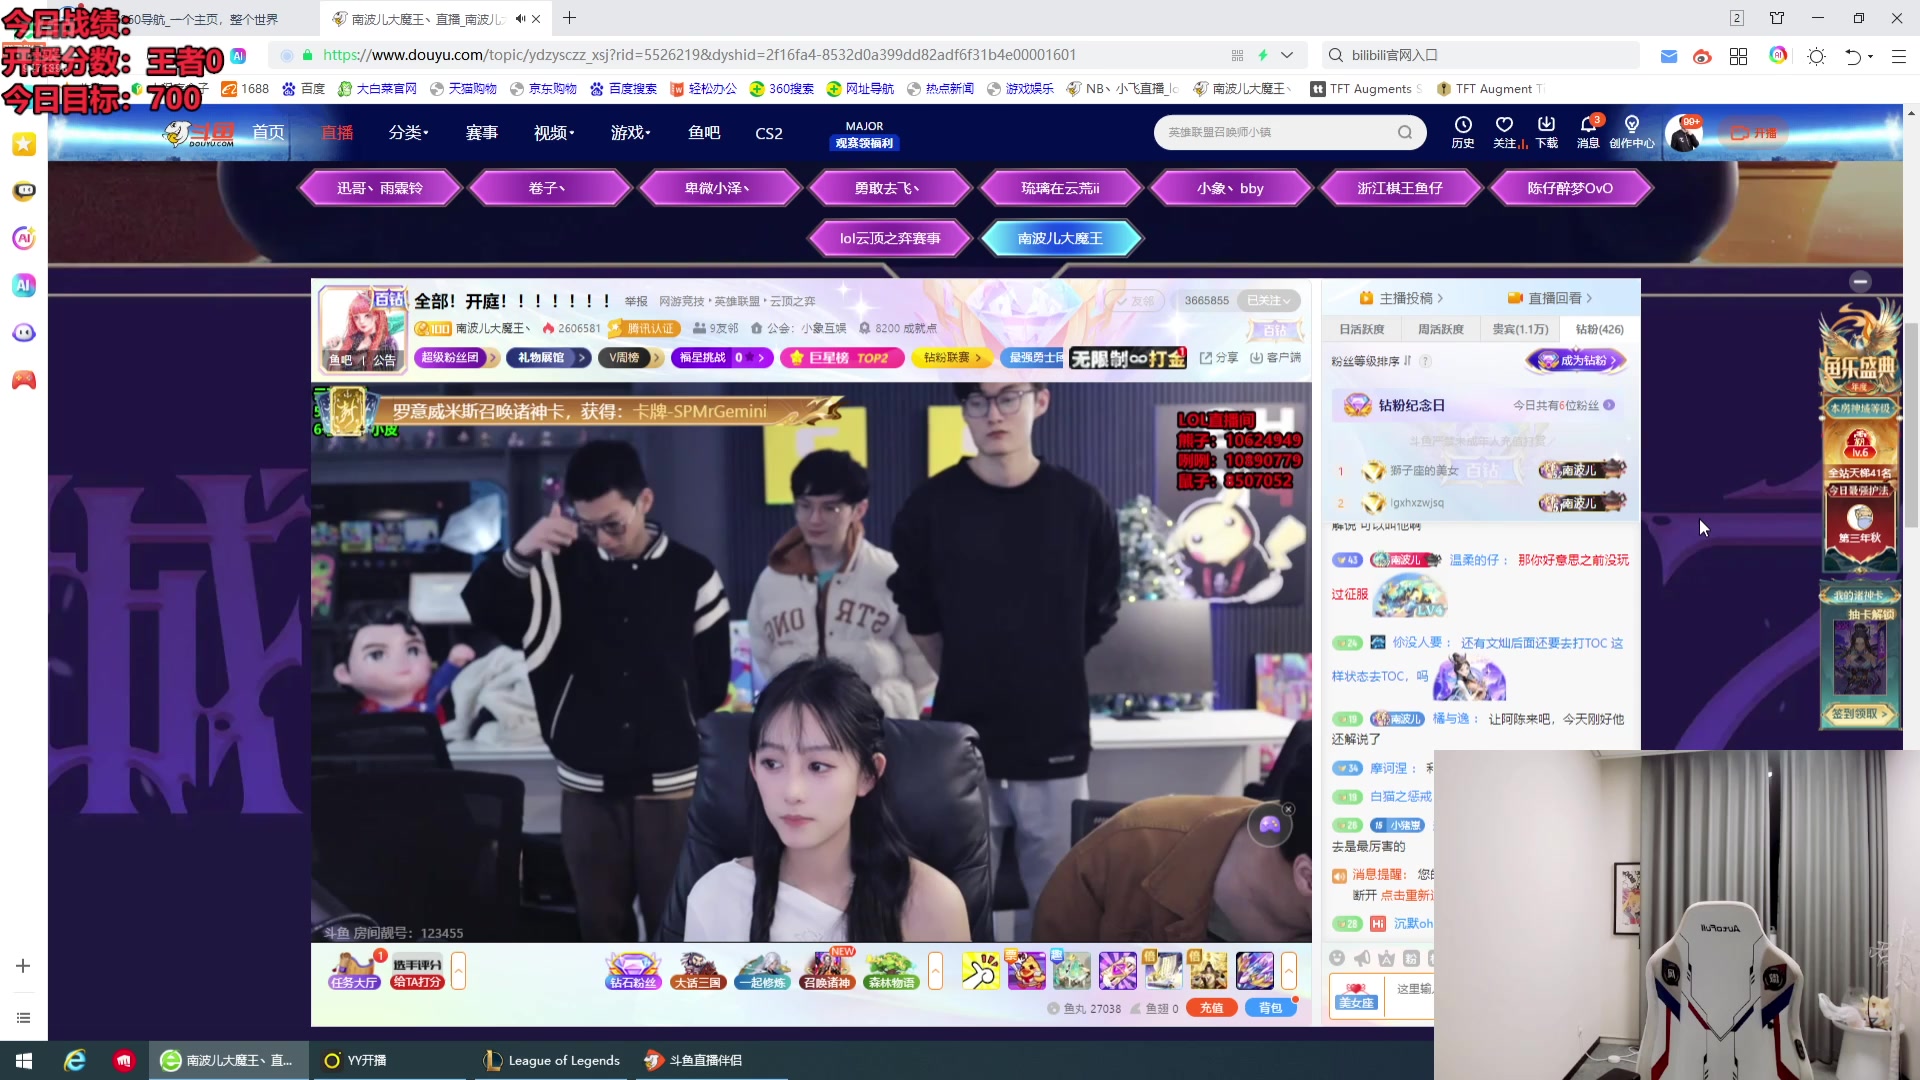Select the 浙江棋王鱼仔 streamer button
The height and width of the screenshot is (1080, 1920).
(x=1400, y=188)
